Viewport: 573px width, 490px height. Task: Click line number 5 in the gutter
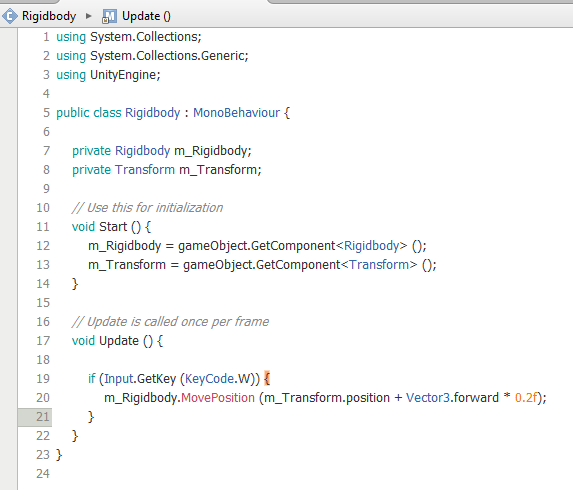[x=46, y=113]
